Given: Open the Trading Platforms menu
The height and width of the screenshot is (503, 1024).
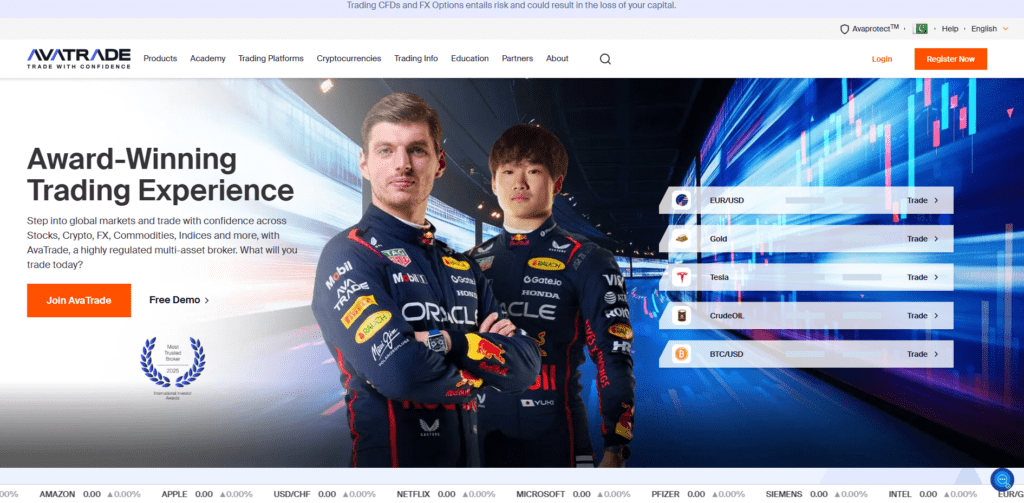Looking at the screenshot, I should click(270, 59).
